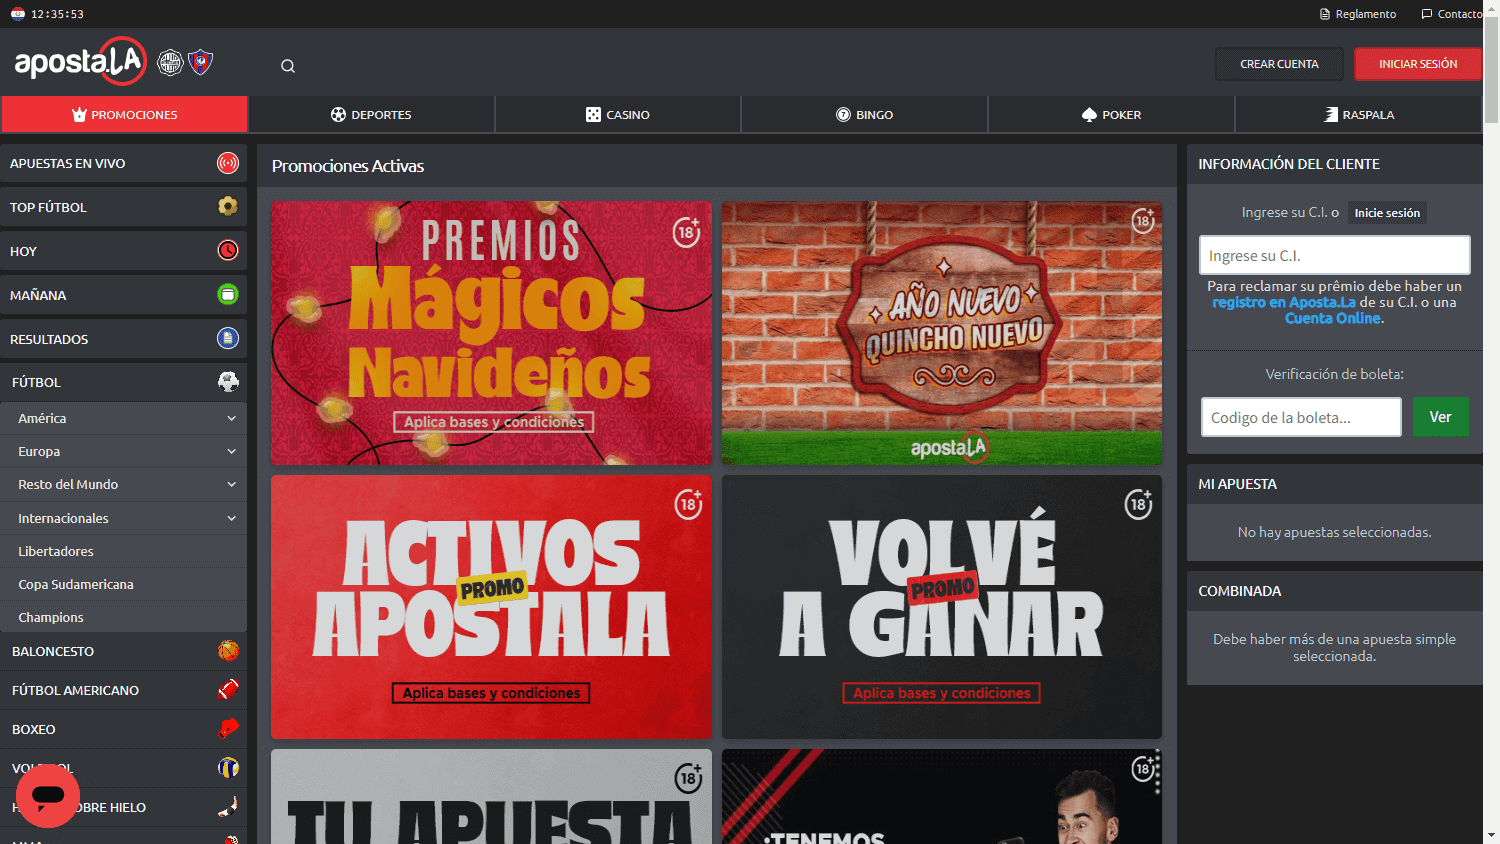
Task: Open the red chat support bubble
Action: [x=47, y=796]
